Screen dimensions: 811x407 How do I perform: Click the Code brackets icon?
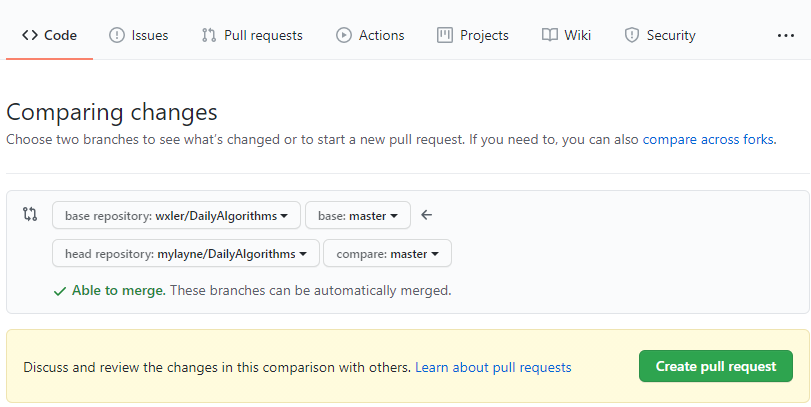(30, 35)
